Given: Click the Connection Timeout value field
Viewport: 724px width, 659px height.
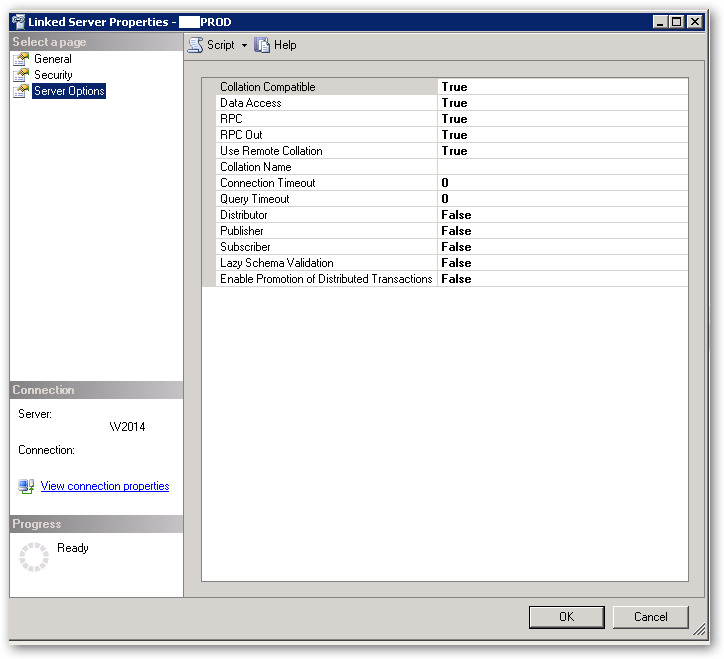Looking at the screenshot, I should [562, 183].
